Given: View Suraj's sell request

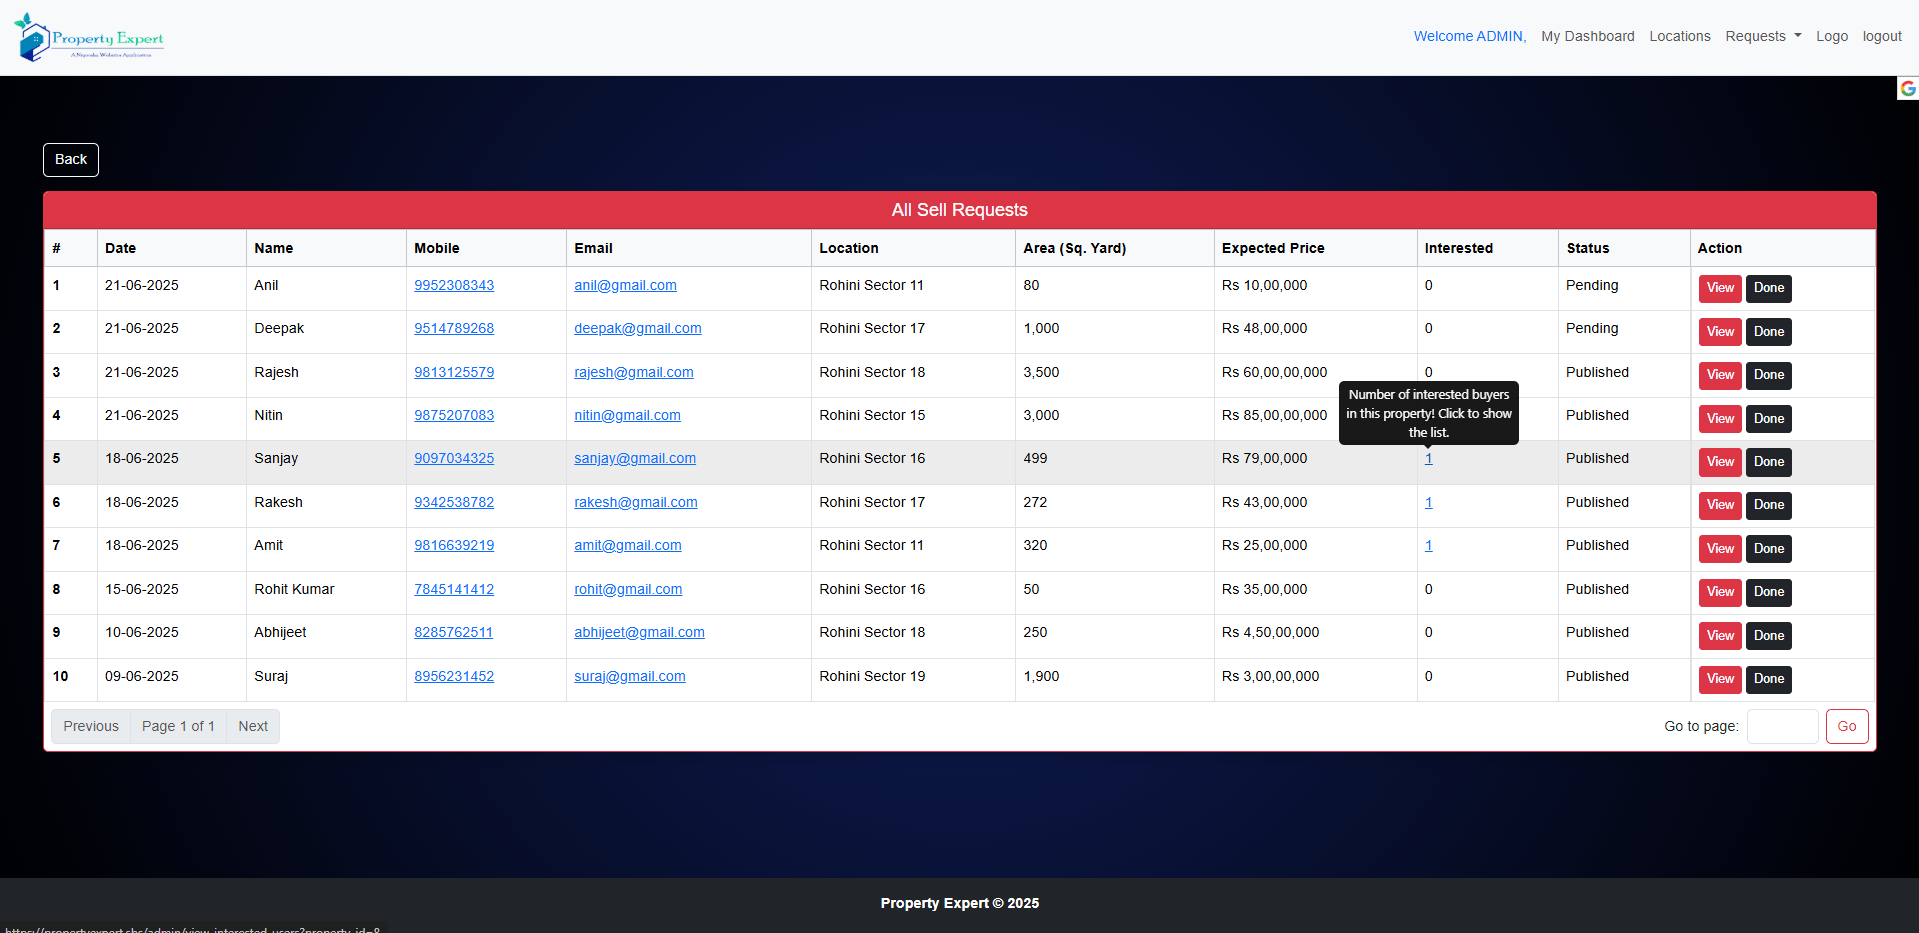Looking at the screenshot, I should (1719, 679).
